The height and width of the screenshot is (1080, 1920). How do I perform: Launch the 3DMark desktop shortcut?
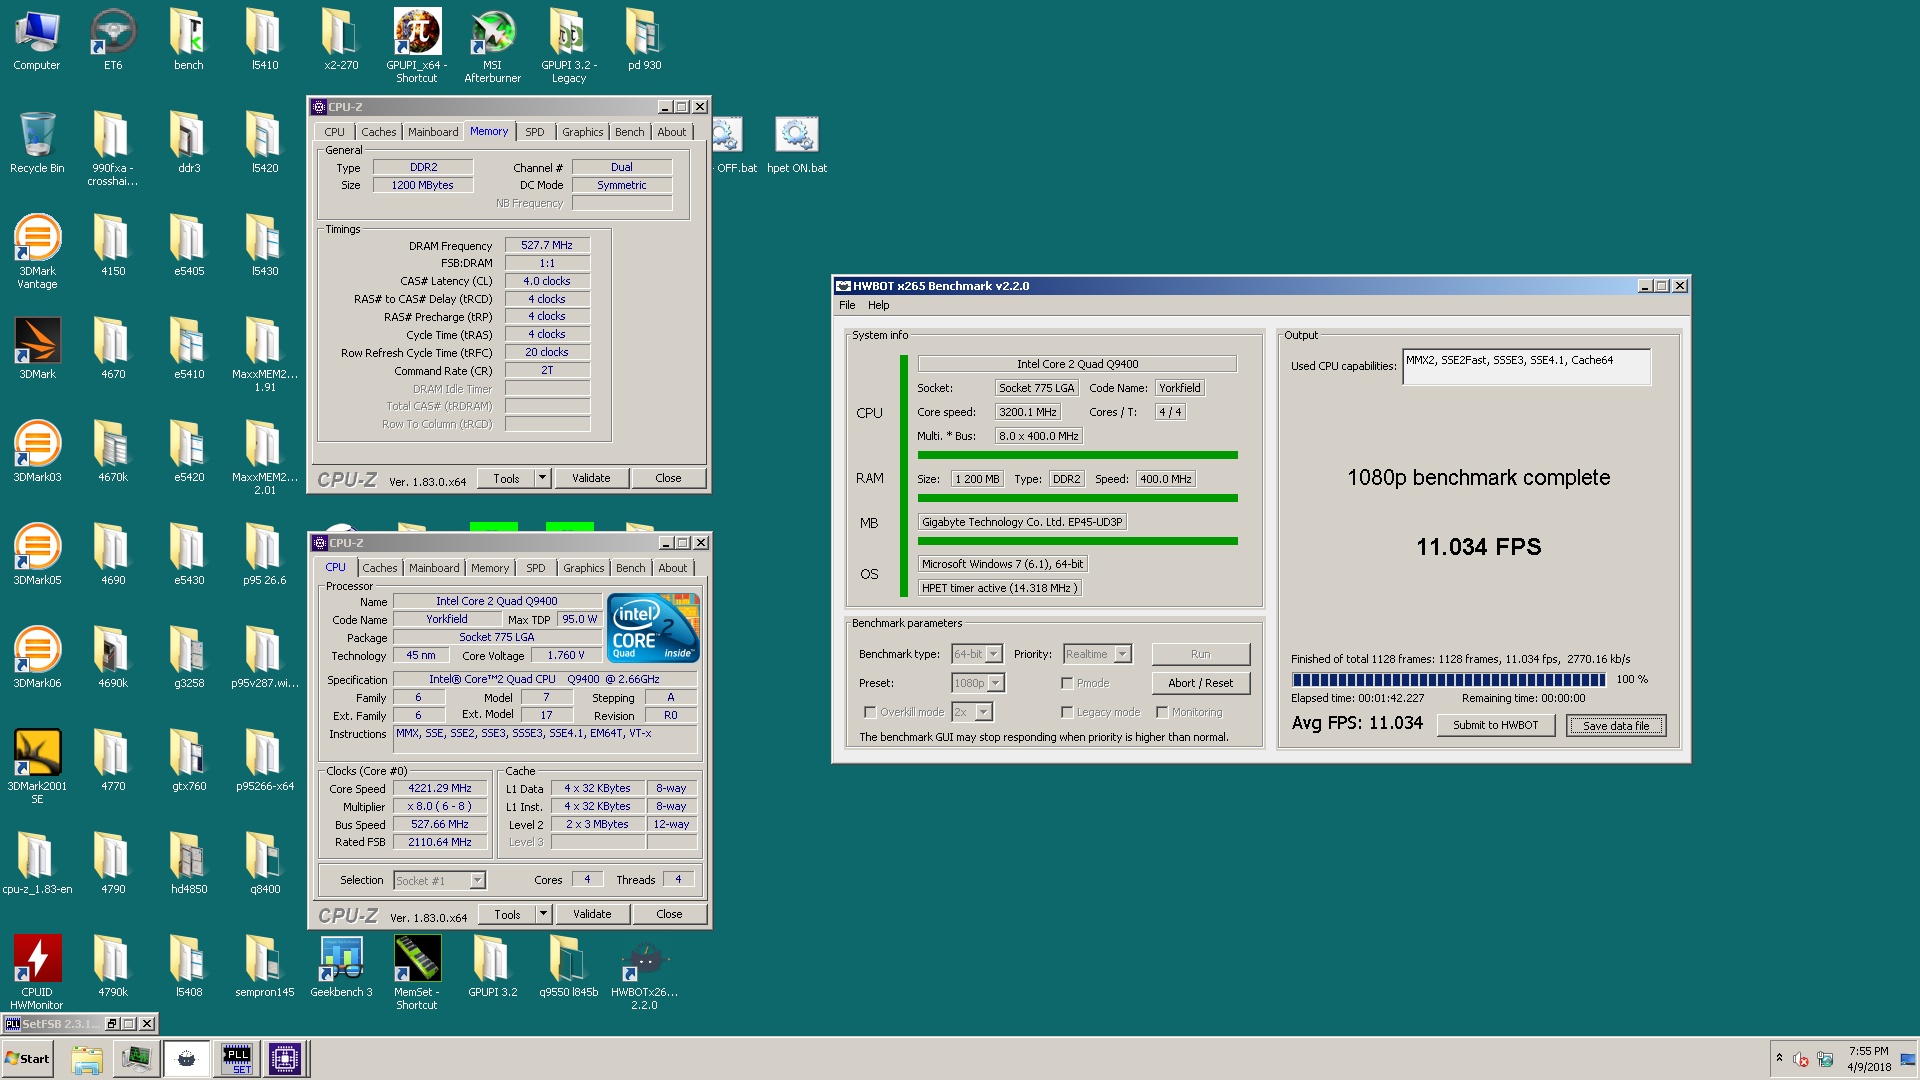(37, 348)
